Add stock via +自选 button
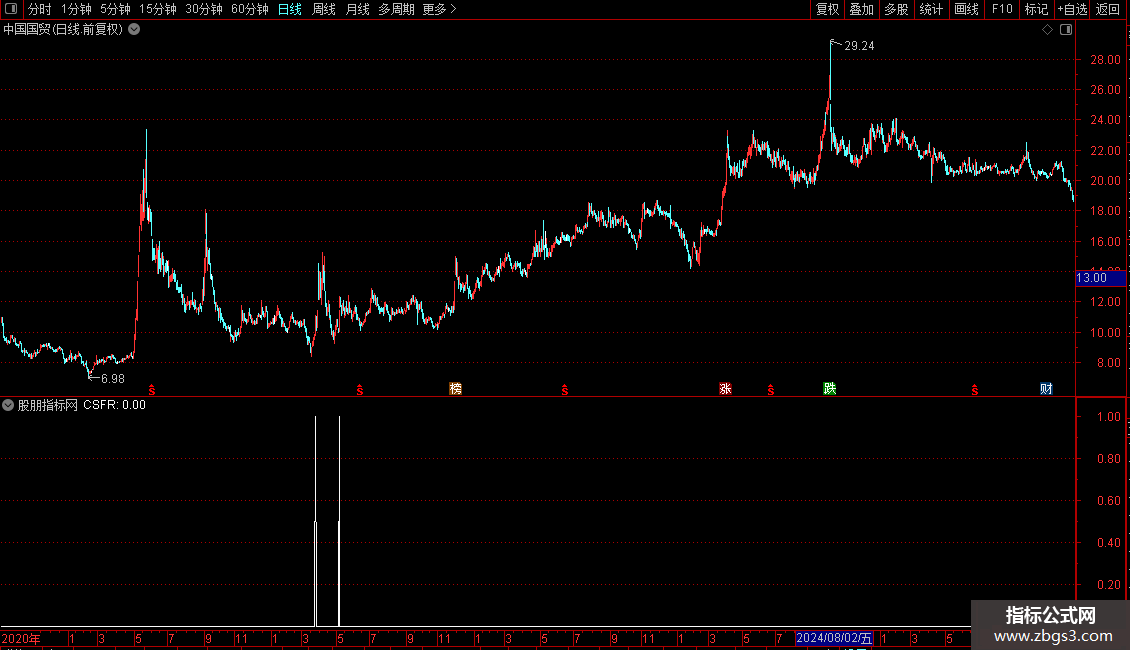The width and height of the screenshot is (1130, 650). pos(1072,9)
